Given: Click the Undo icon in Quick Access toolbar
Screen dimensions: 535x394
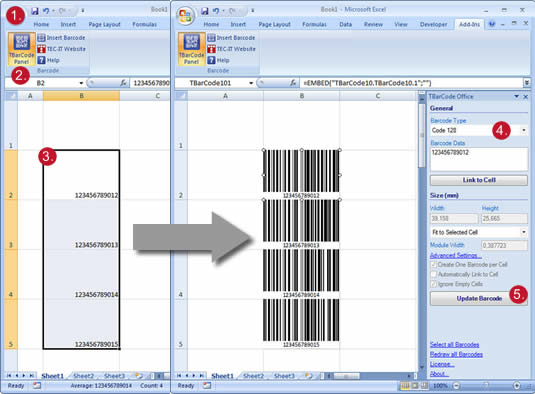Looking at the screenshot, I should [x=216, y=11].
